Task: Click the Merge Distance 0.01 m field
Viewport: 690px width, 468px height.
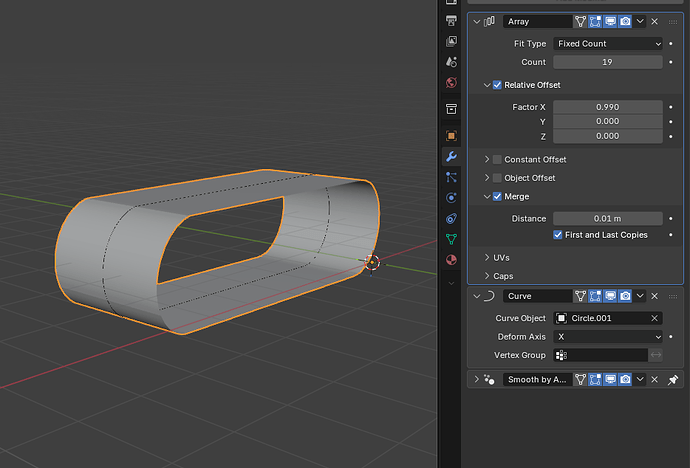Action: [608, 218]
